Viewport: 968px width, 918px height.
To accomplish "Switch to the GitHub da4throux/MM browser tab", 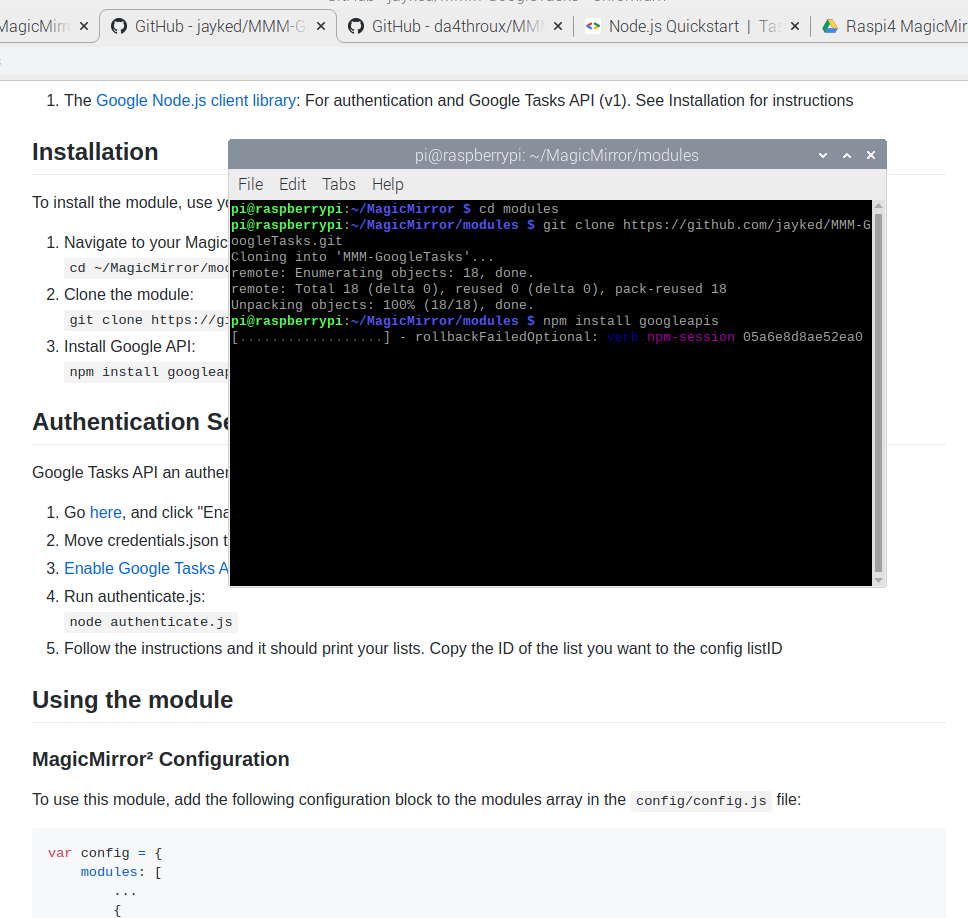I will click(x=457, y=27).
